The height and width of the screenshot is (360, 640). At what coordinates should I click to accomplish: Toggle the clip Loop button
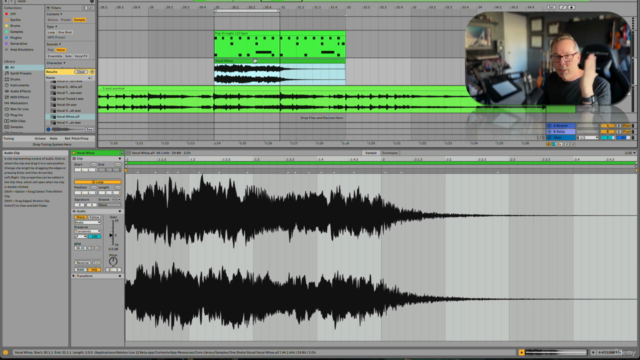(x=97, y=182)
